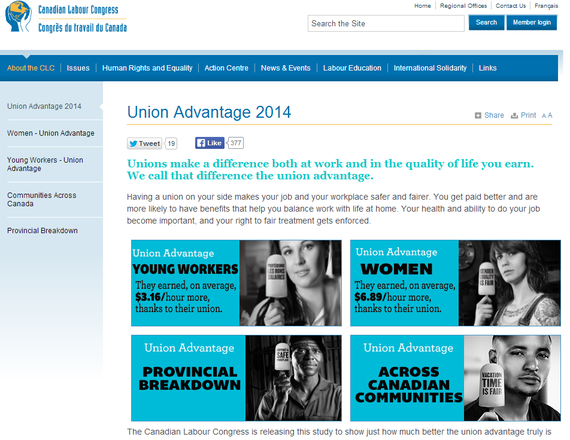Click the Print printer icon
This screenshot has width=570, height=440.
pos(514,116)
